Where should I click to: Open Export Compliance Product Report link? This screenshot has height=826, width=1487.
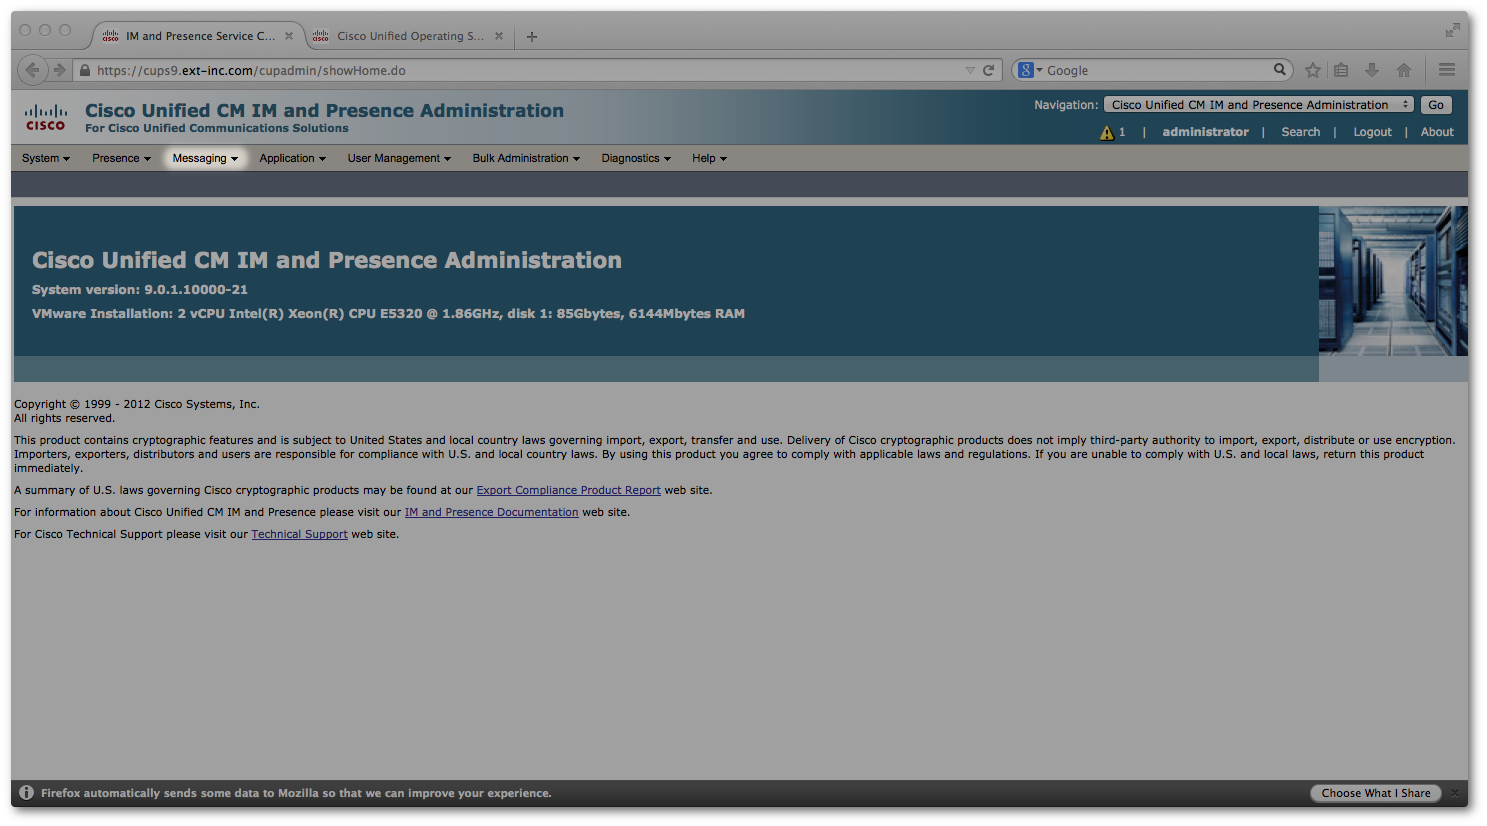pos(568,490)
